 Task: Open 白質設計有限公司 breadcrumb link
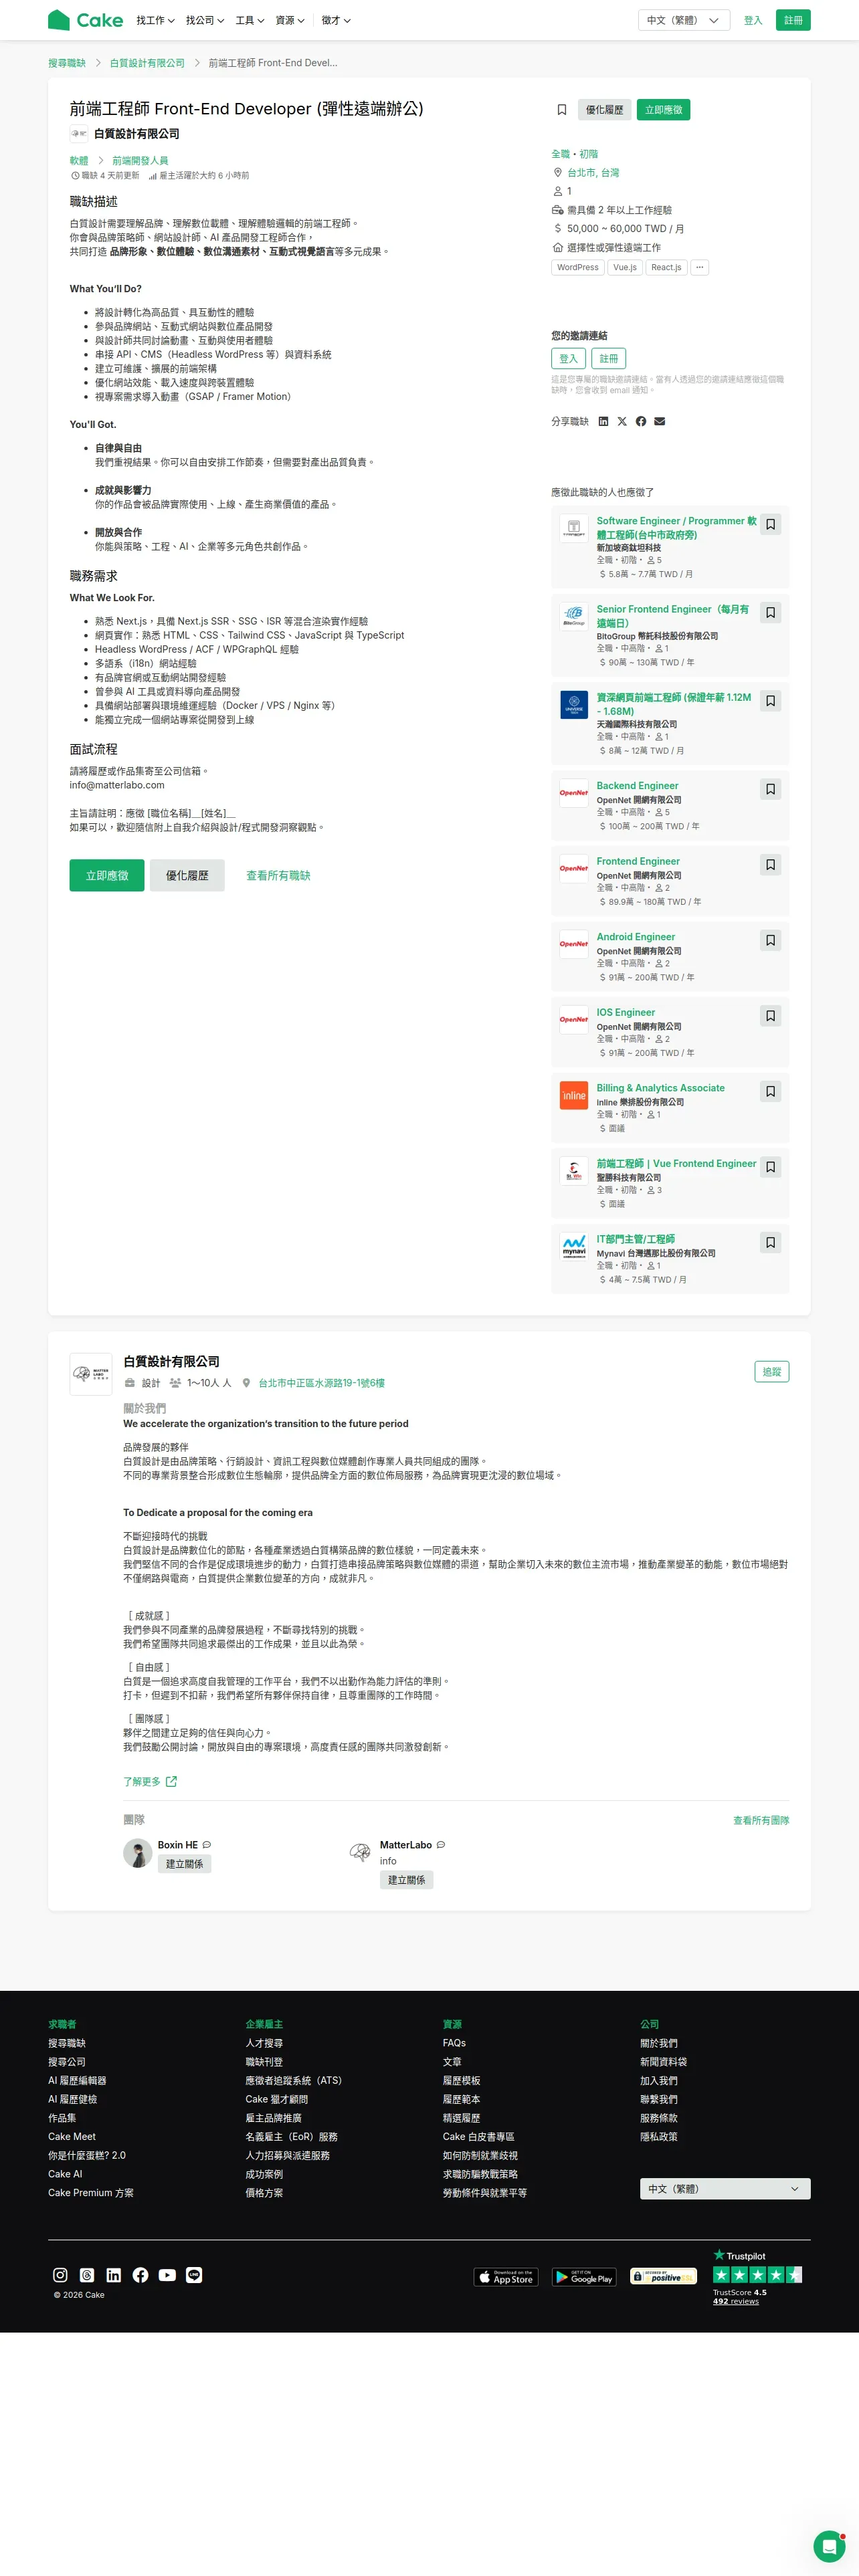click(x=147, y=63)
